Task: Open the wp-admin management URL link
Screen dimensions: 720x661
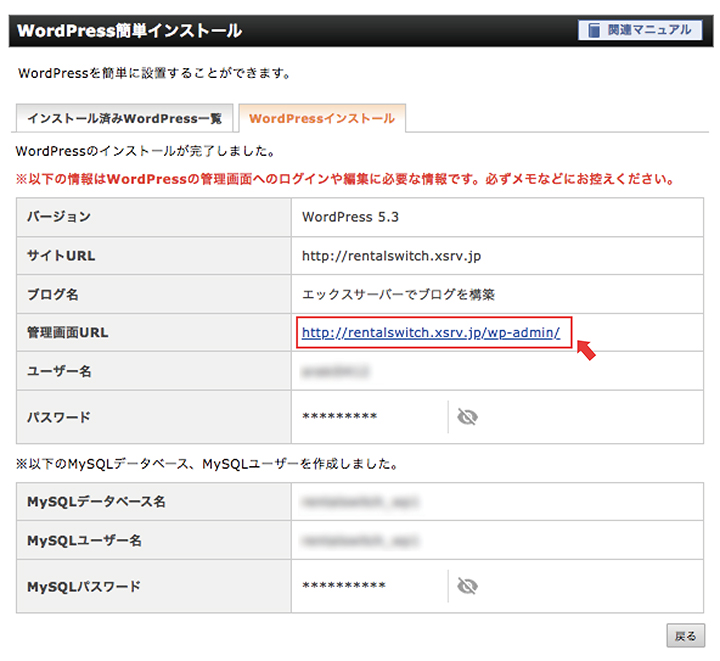Action: coord(431,332)
